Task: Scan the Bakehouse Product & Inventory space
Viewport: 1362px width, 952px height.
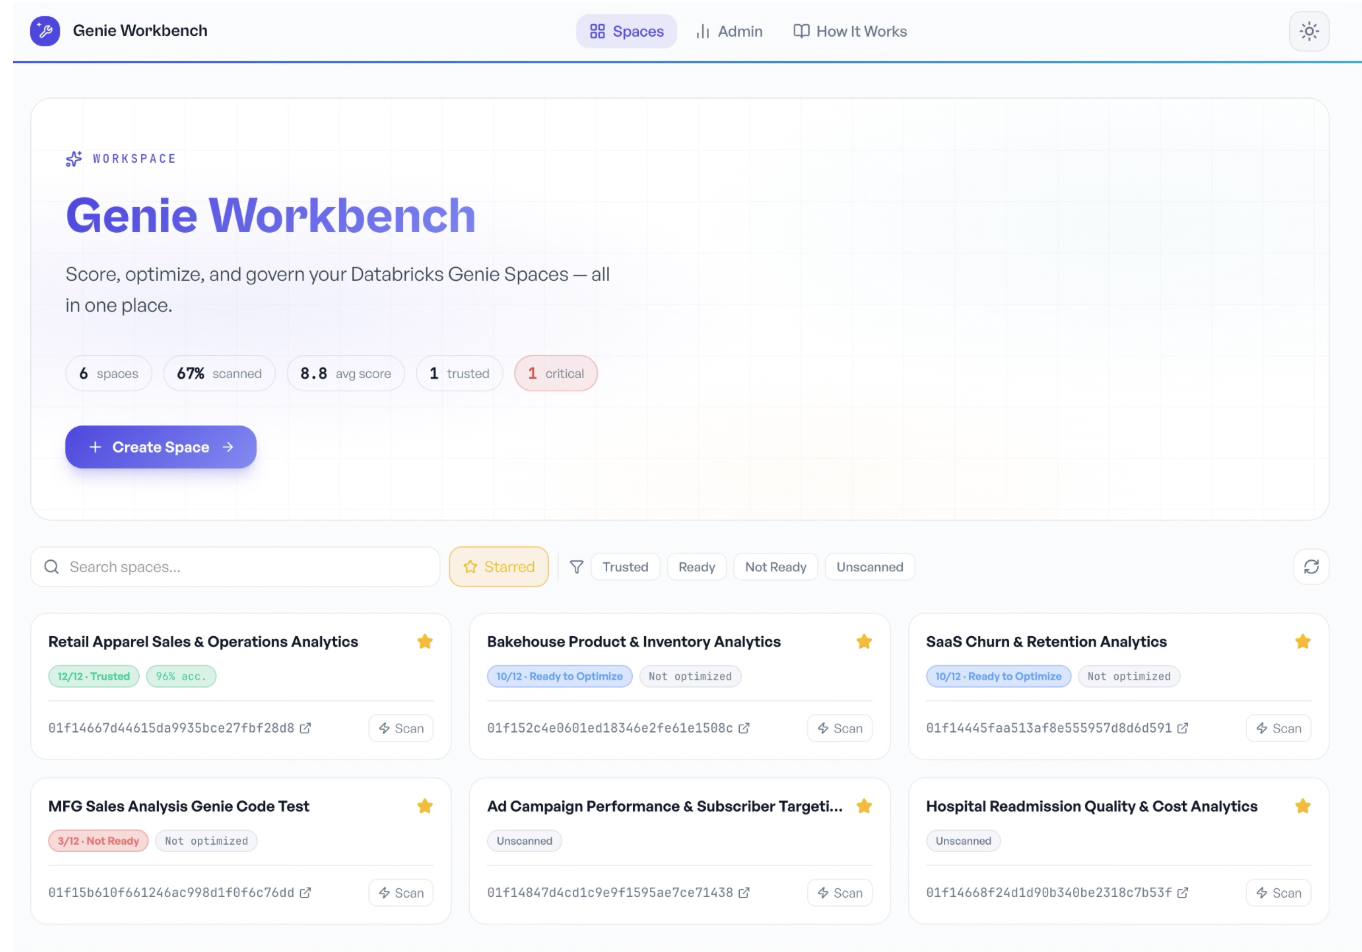Action: pyautogui.click(x=840, y=728)
